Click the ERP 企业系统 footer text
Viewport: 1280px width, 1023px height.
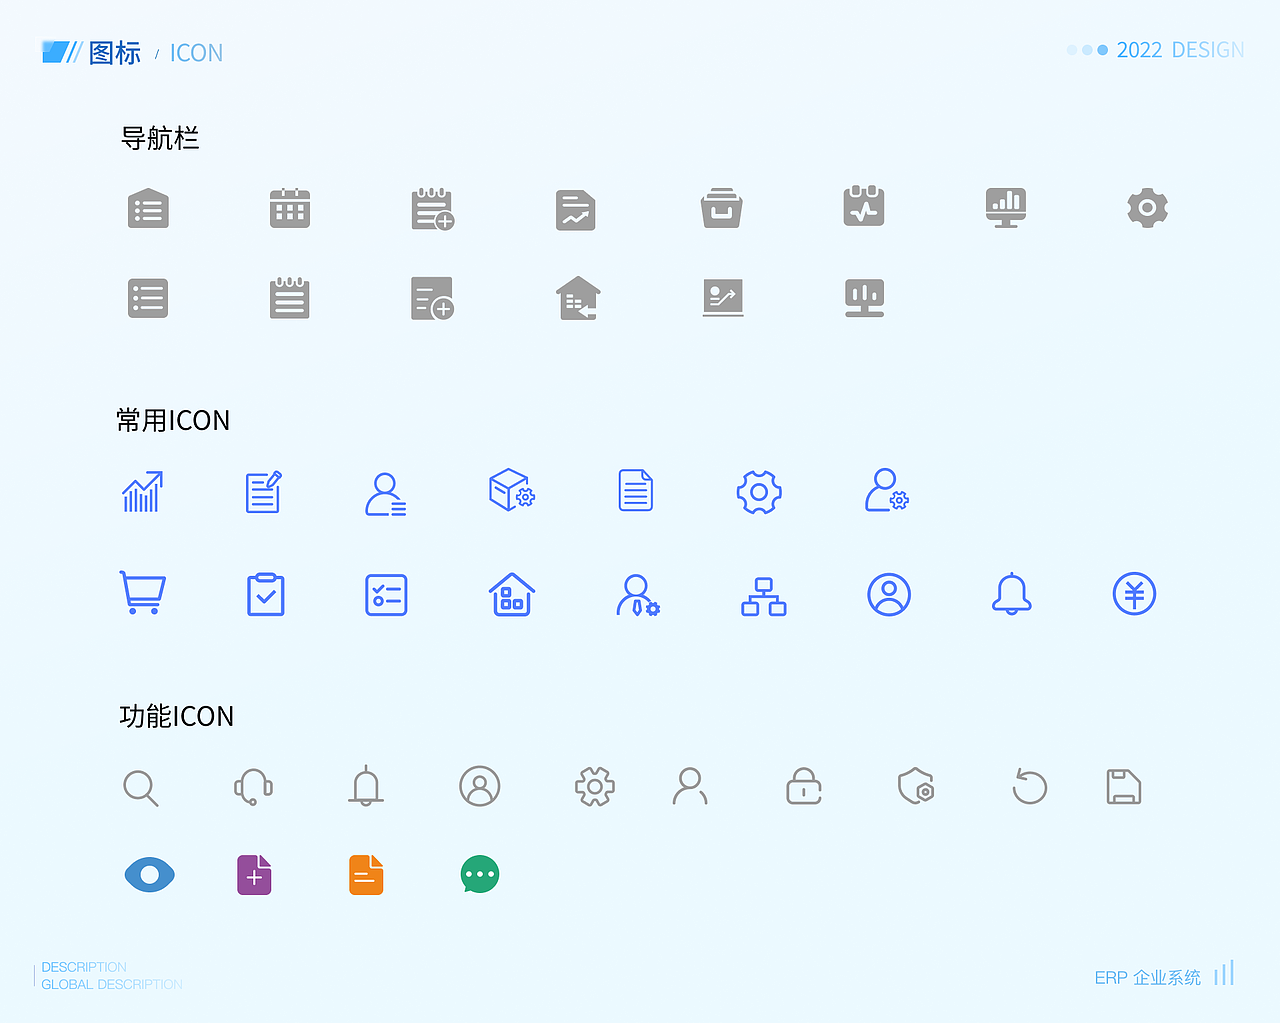(x=1148, y=977)
